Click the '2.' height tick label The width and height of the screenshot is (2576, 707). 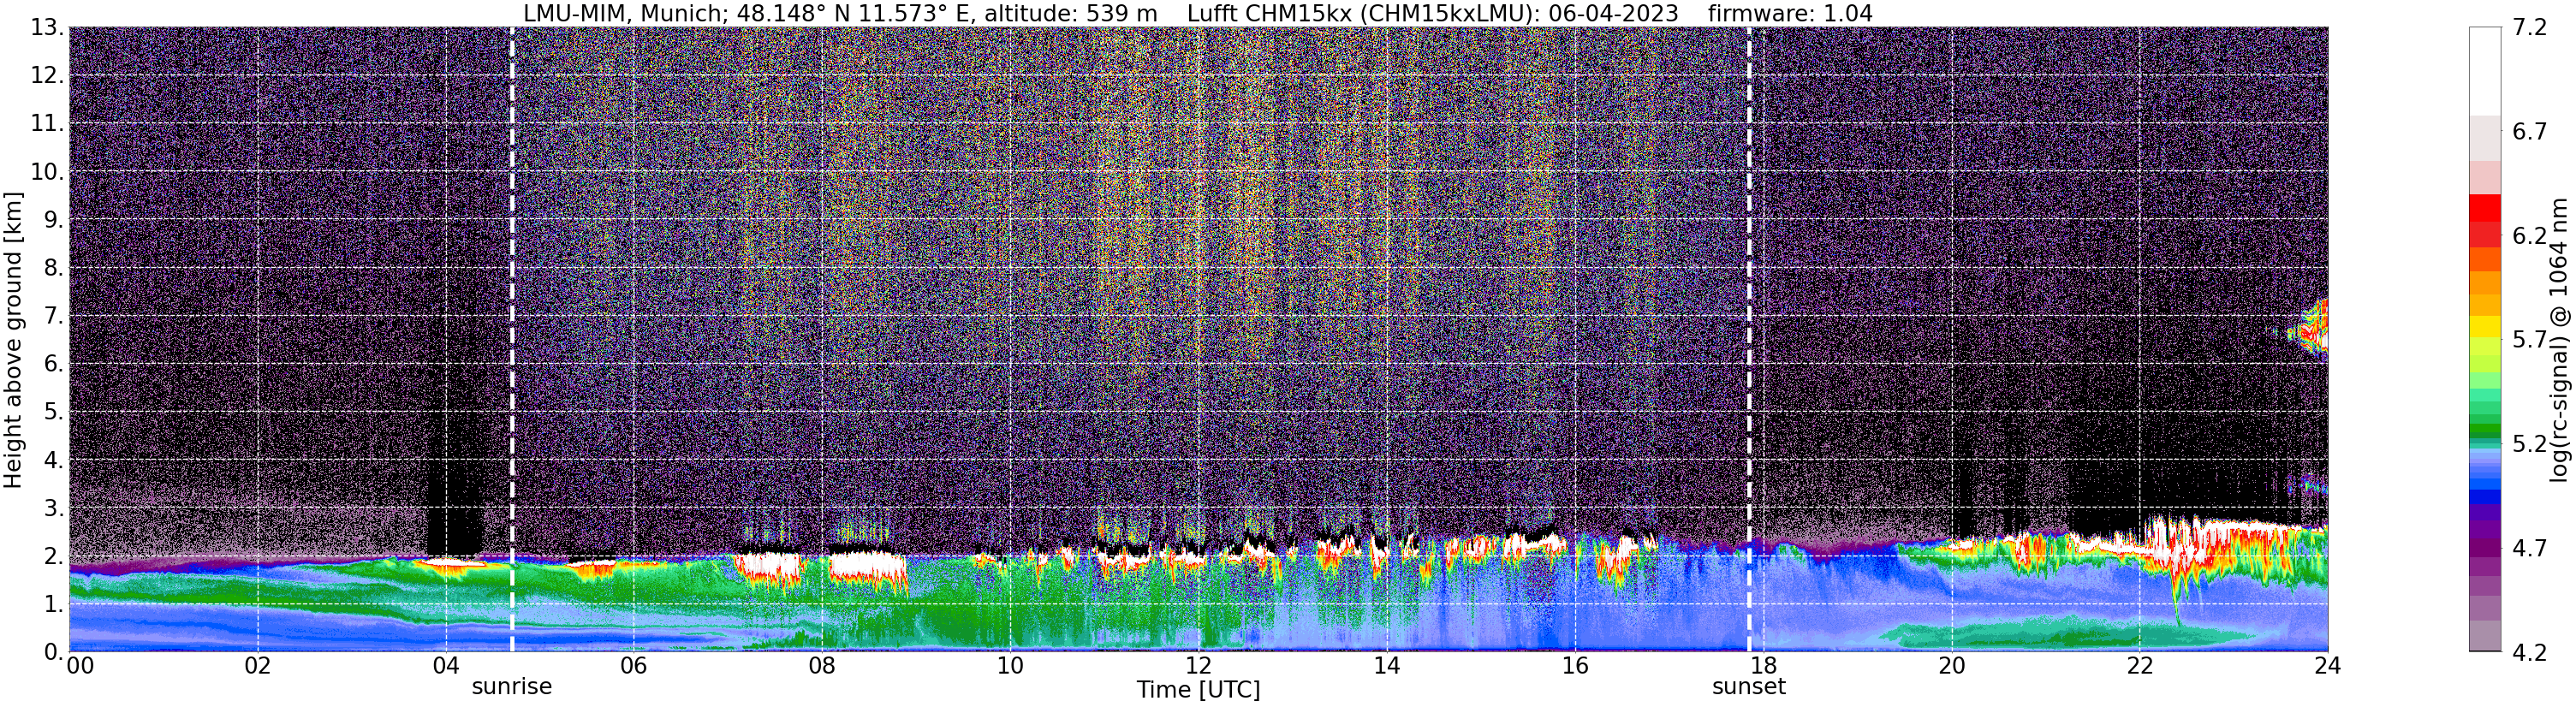(52, 555)
